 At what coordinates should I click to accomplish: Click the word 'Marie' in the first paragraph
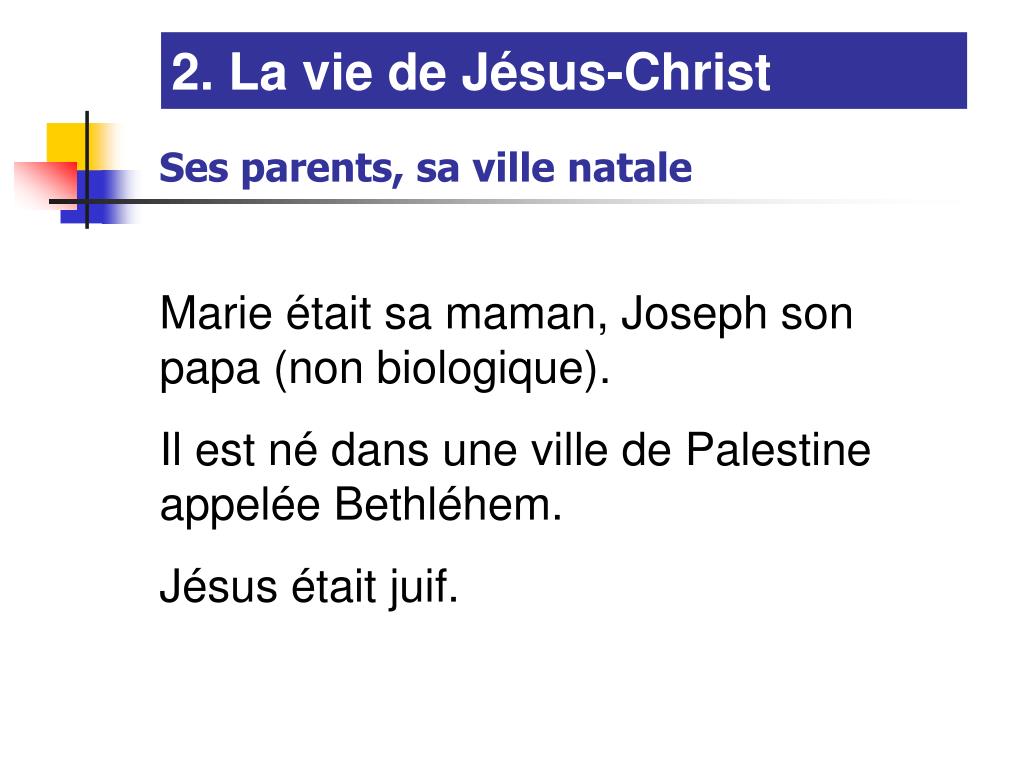click(216, 313)
